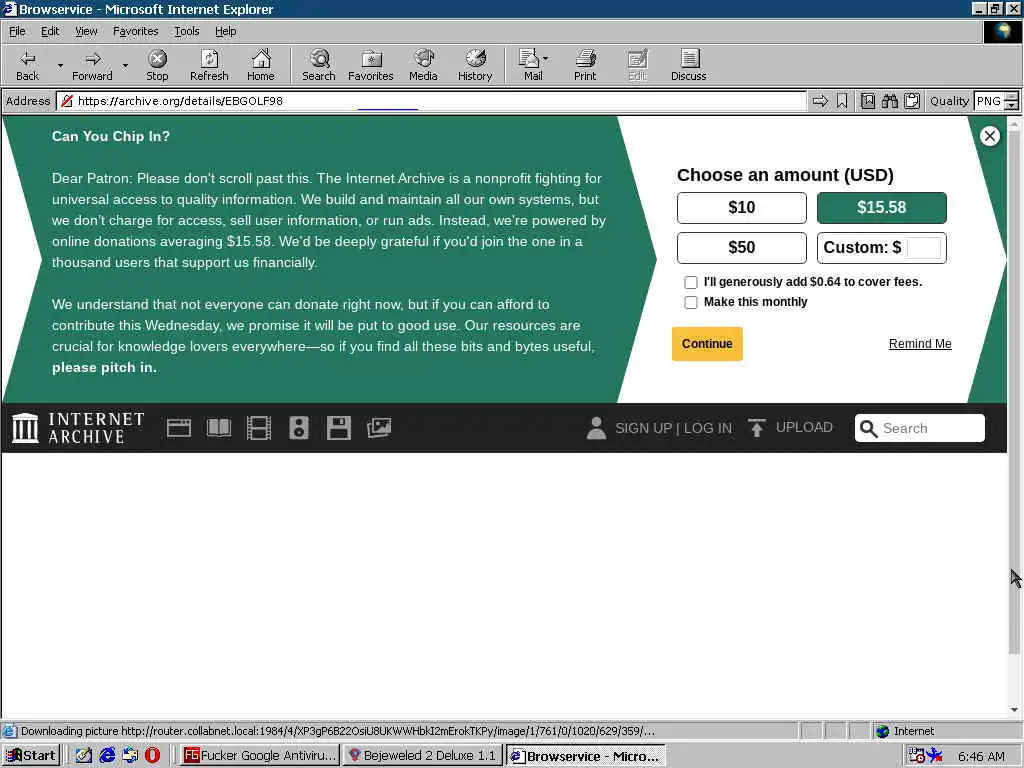
Task: Check the add $0.64 to cover fees box
Action: [x=690, y=282]
